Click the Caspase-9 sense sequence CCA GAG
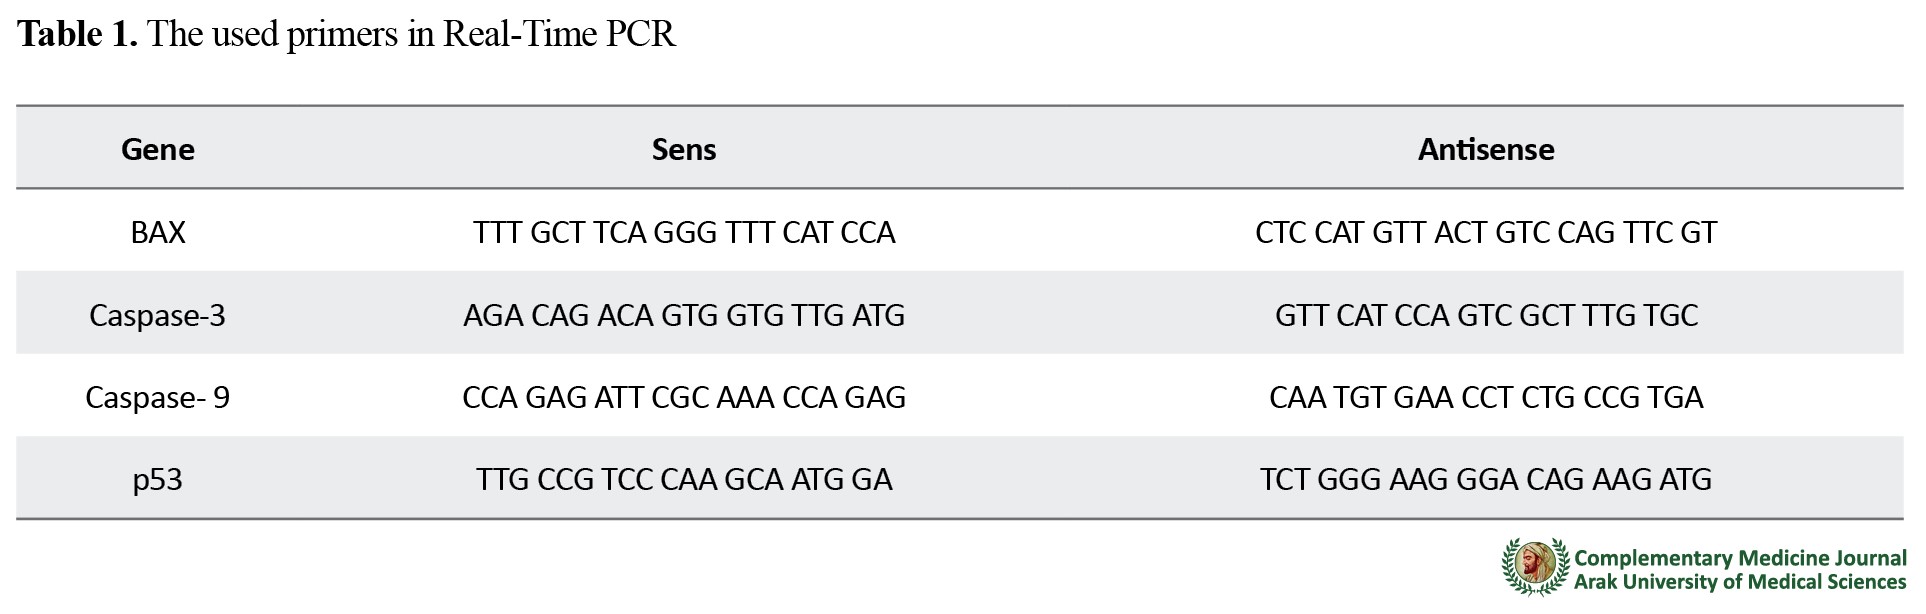 [x=684, y=397]
